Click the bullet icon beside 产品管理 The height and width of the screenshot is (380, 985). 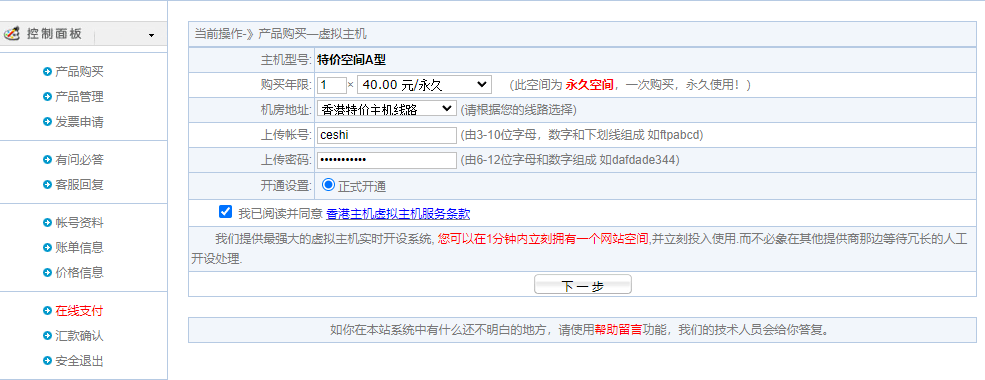click(x=47, y=97)
